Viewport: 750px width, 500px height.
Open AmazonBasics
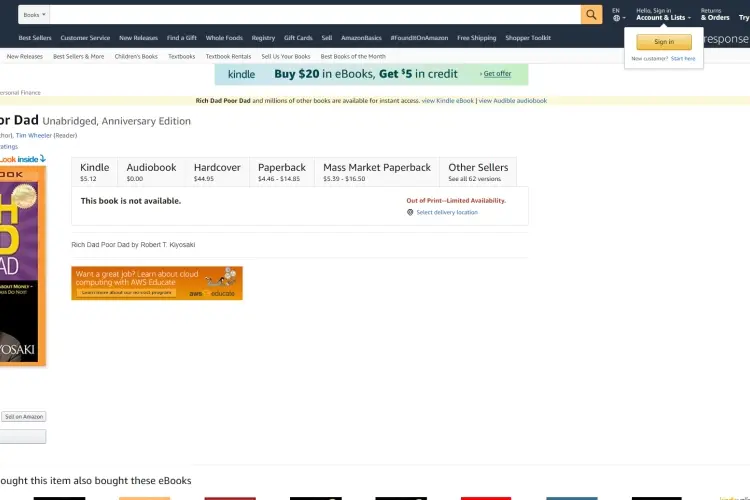pyautogui.click(x=361, y=38)
